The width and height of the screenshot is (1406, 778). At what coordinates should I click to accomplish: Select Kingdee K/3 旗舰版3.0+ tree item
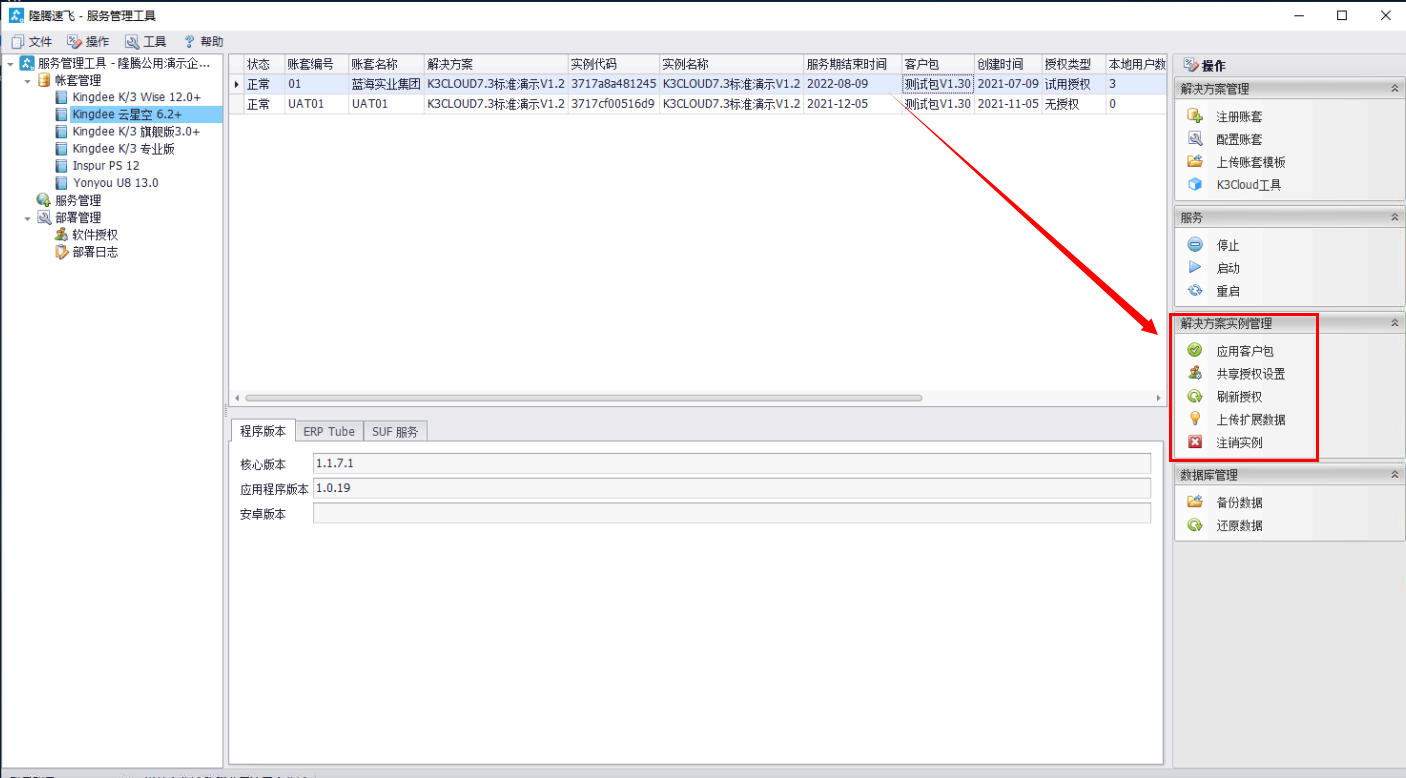coord(136,132)
